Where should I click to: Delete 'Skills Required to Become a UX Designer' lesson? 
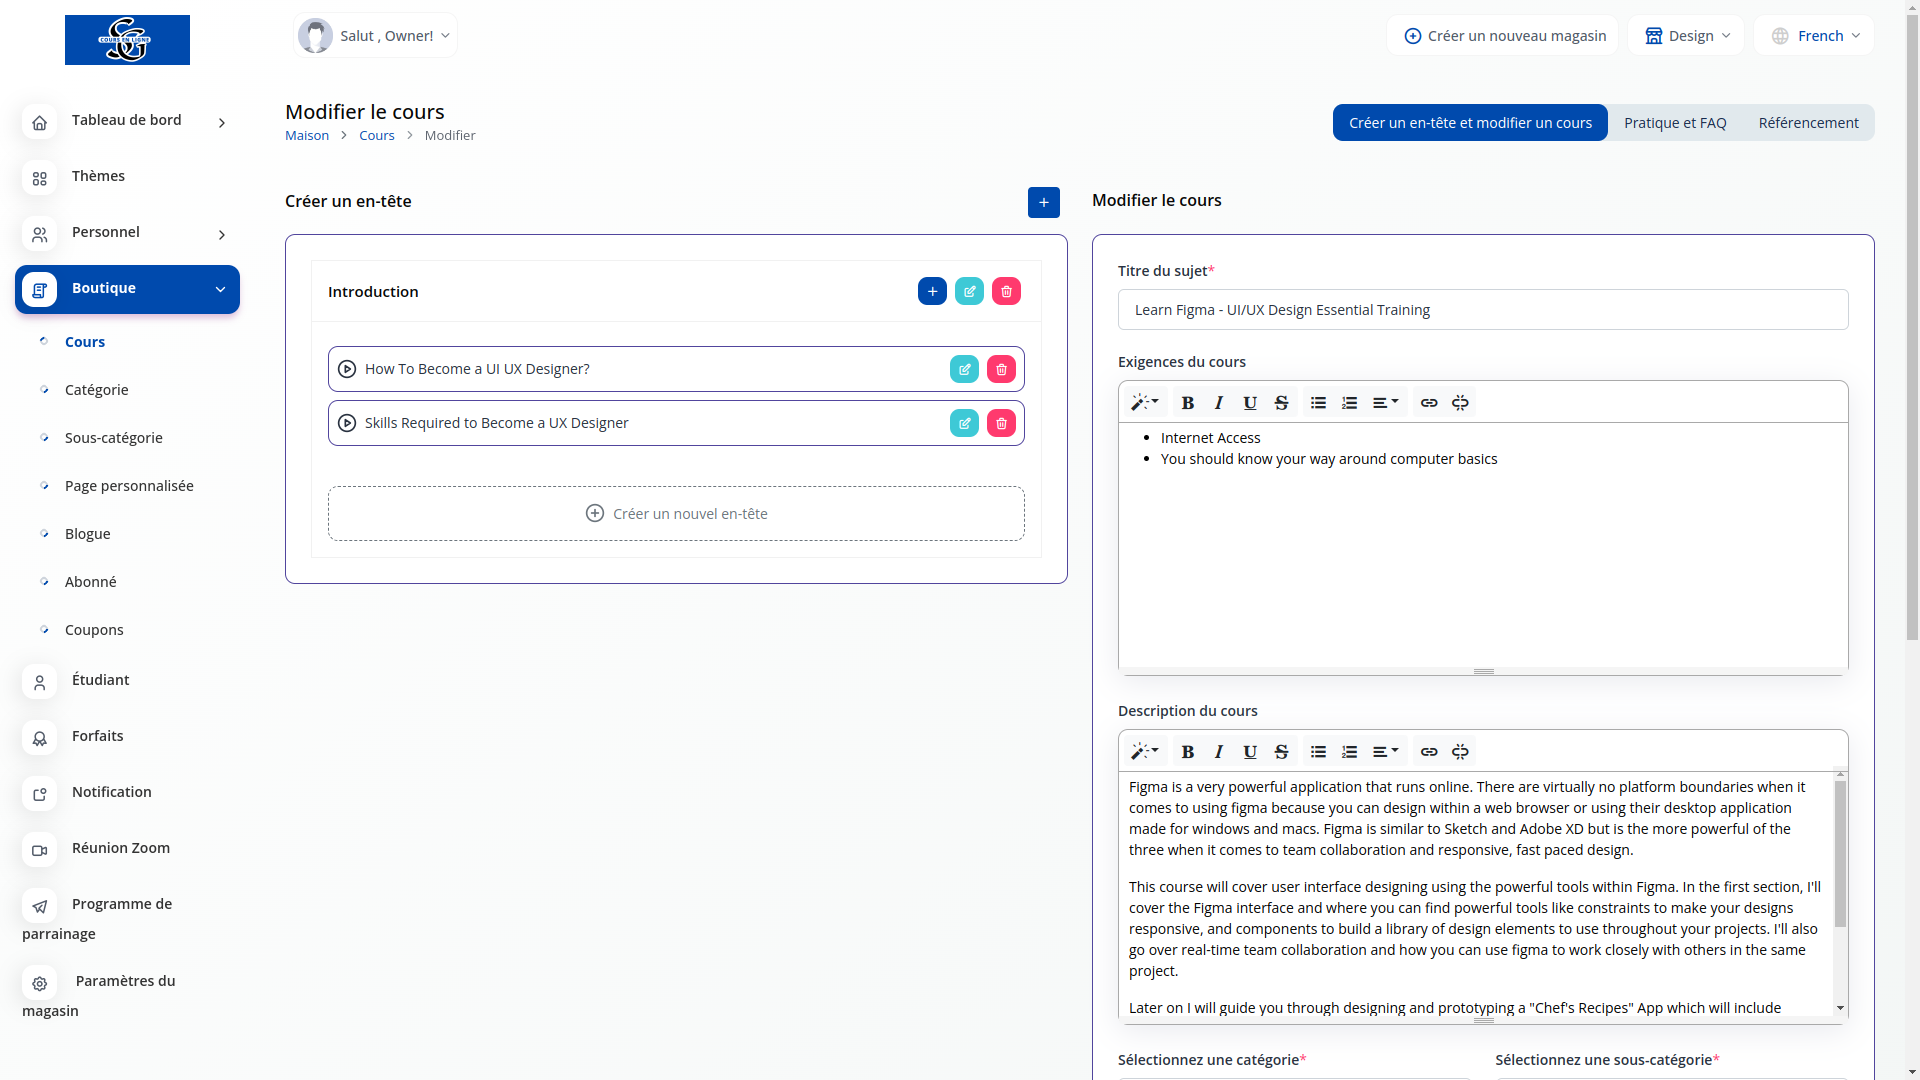coord(1001,423)
